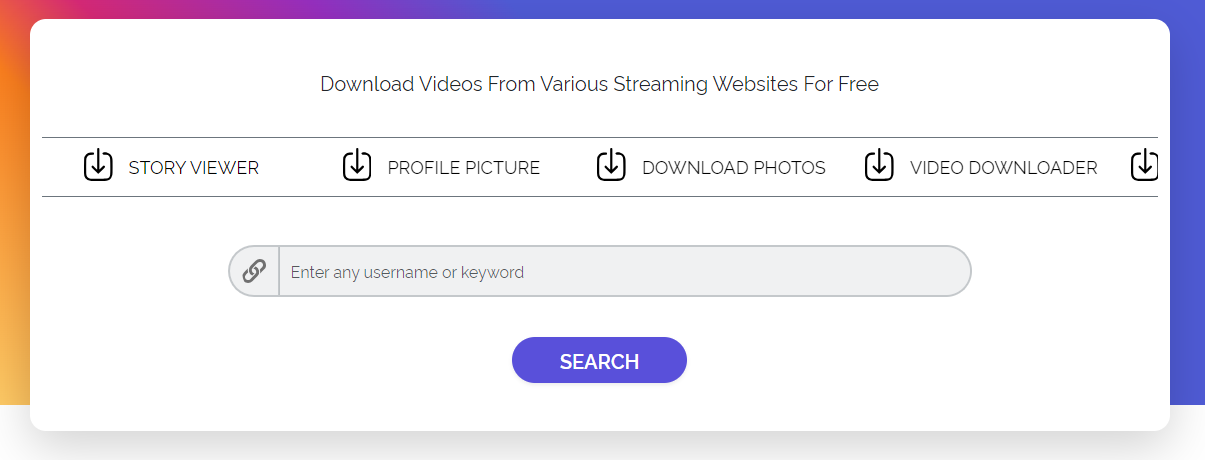Click the light gray area beneath the white card
This screenshot has height=460, width=1205.
pos(600,447)
